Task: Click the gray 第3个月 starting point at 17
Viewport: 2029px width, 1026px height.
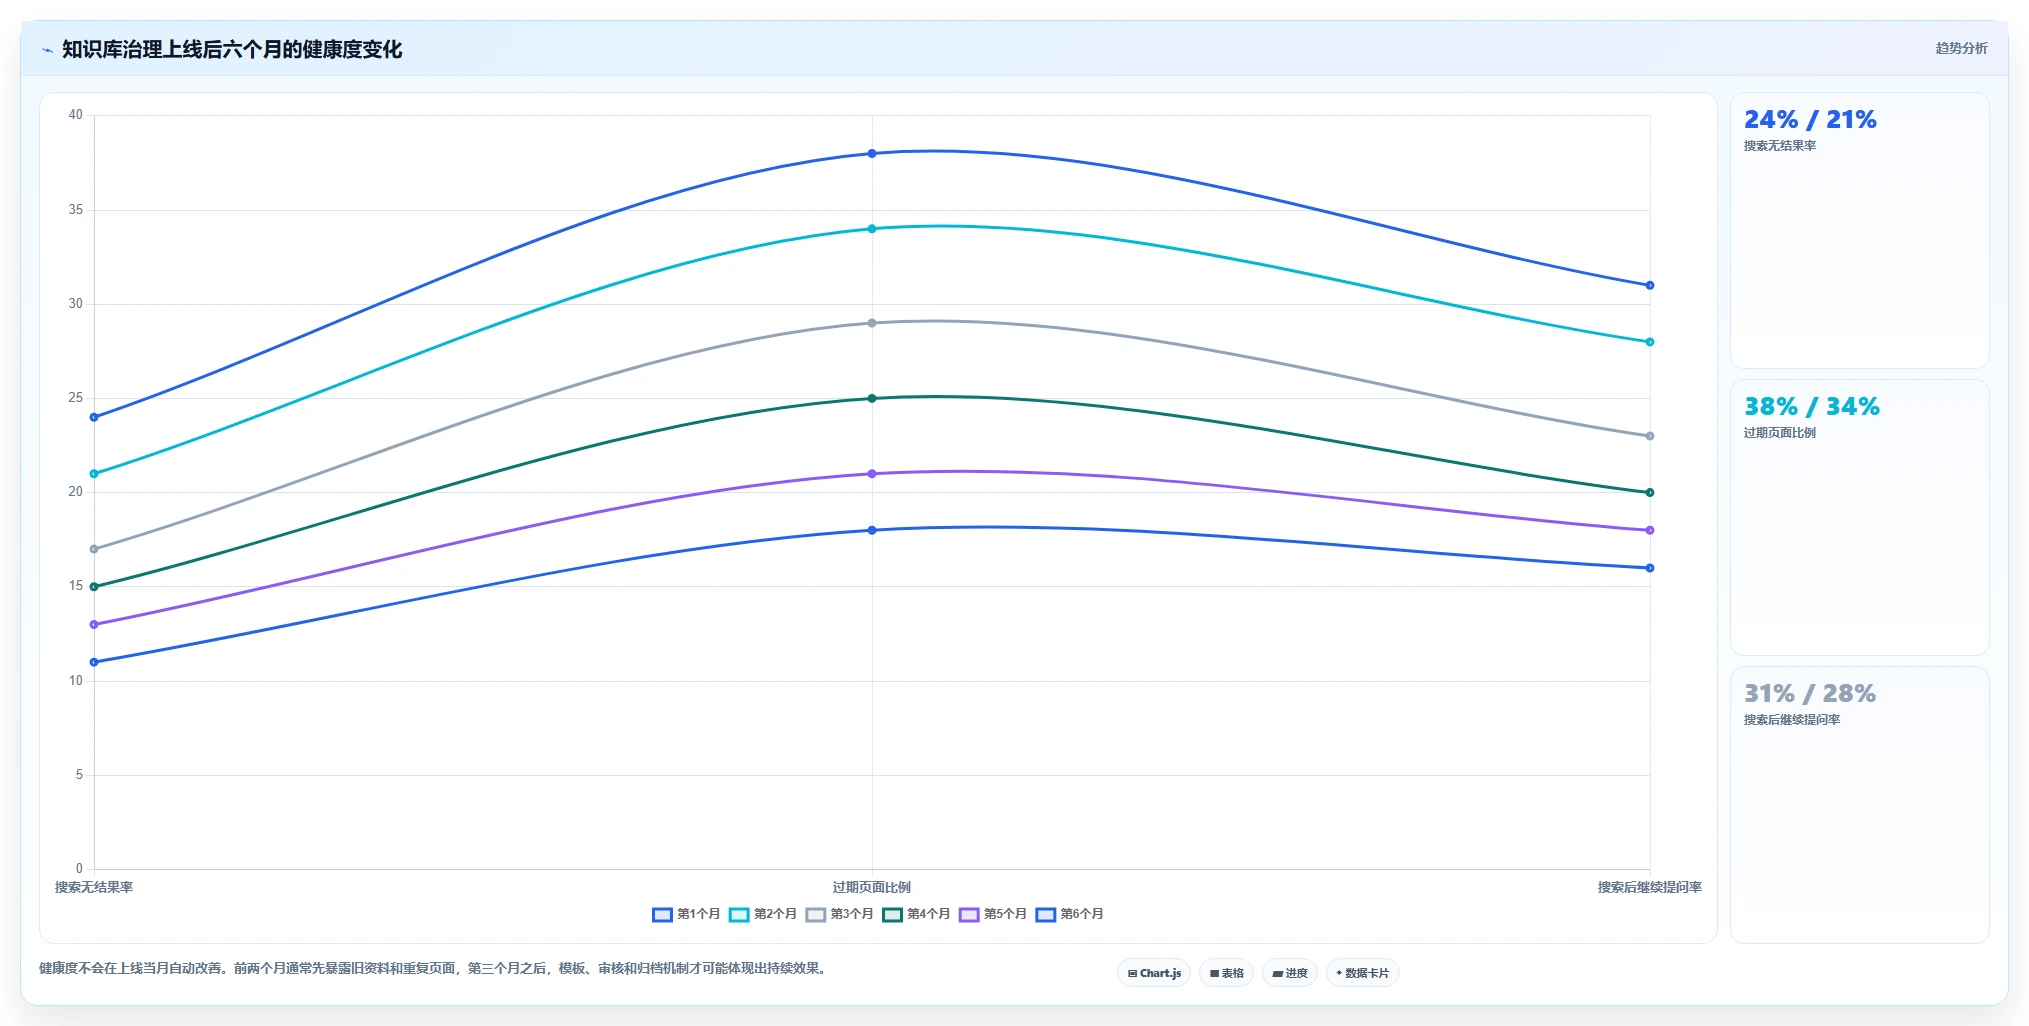Action: point(94,549)
